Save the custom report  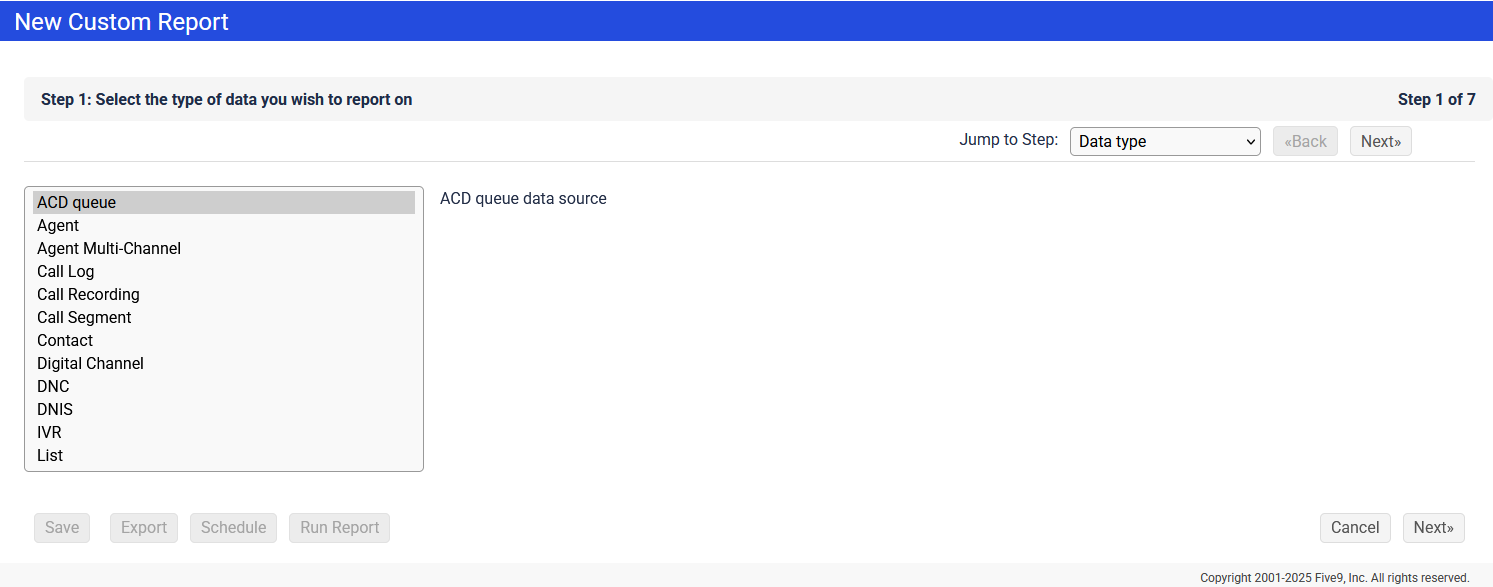[x=61, y=528]
